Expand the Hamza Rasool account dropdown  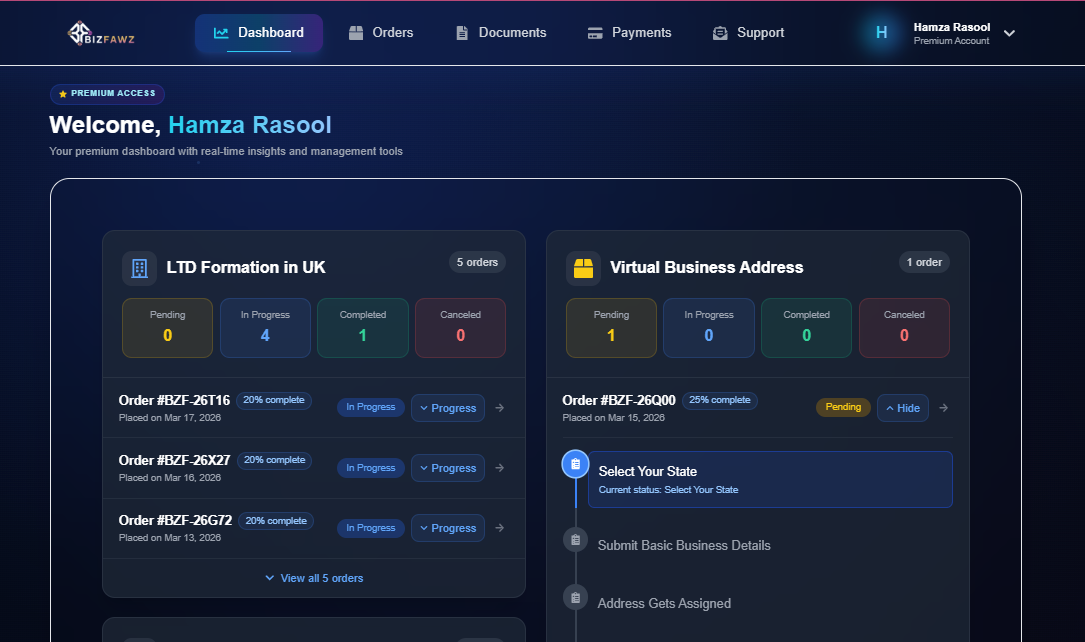coord(1009,33)
